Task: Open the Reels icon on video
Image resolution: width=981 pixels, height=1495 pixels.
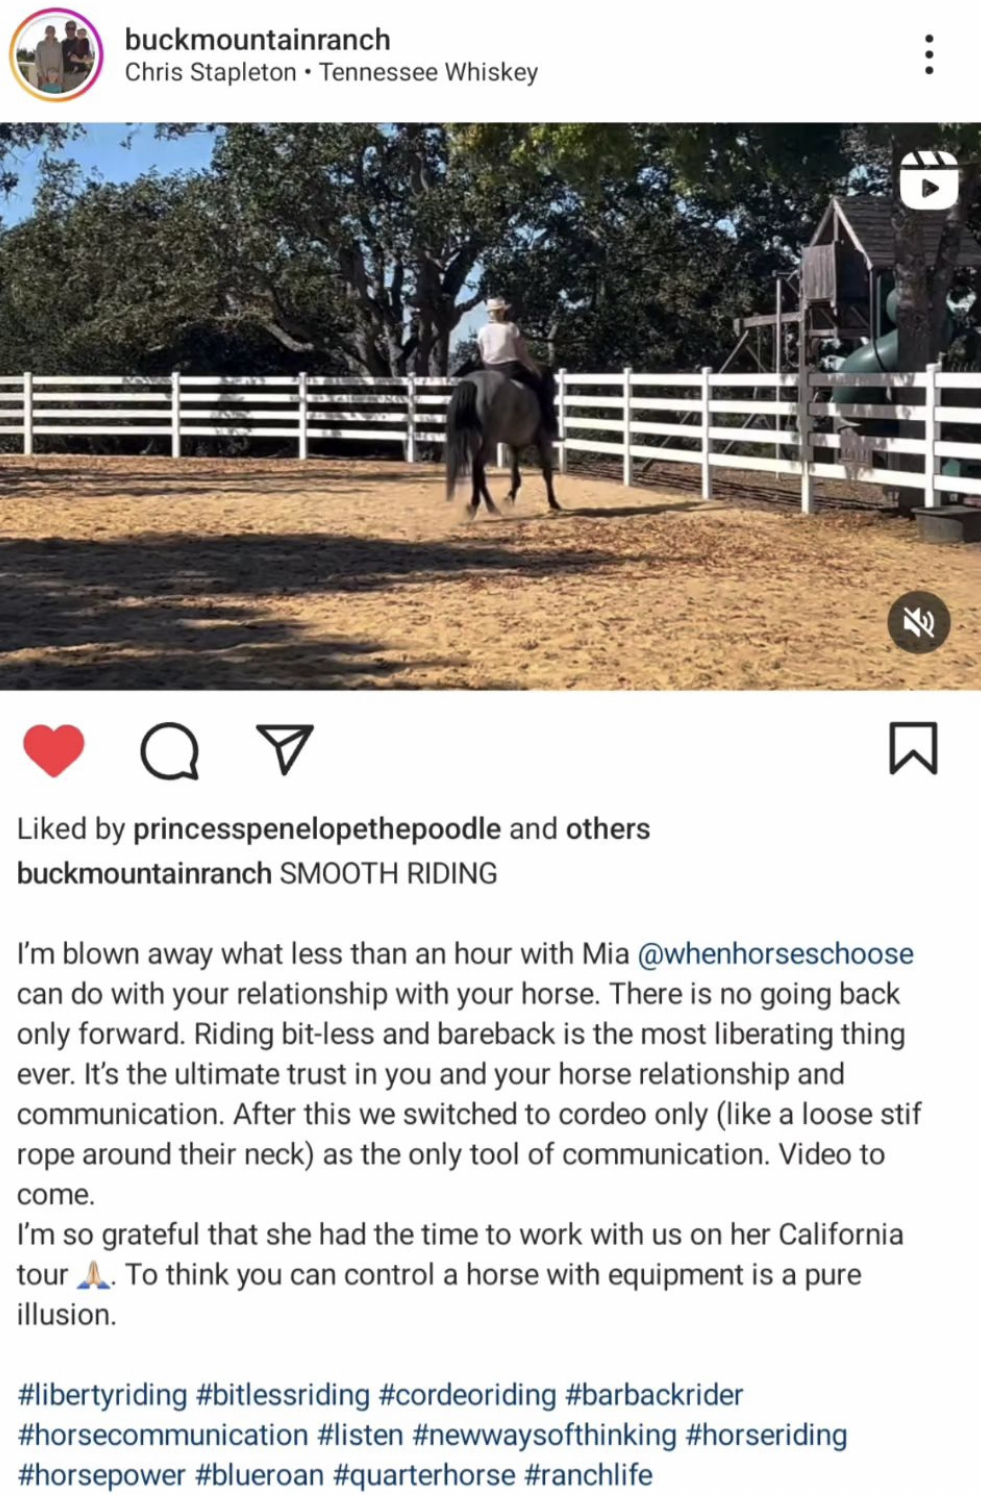Action: coord(929,181)
